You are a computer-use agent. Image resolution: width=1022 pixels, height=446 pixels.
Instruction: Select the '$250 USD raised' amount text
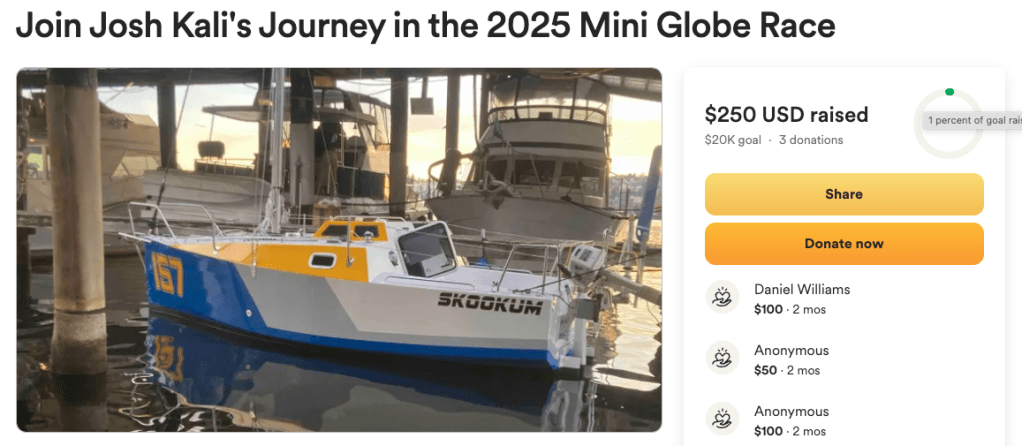(786, 114)
